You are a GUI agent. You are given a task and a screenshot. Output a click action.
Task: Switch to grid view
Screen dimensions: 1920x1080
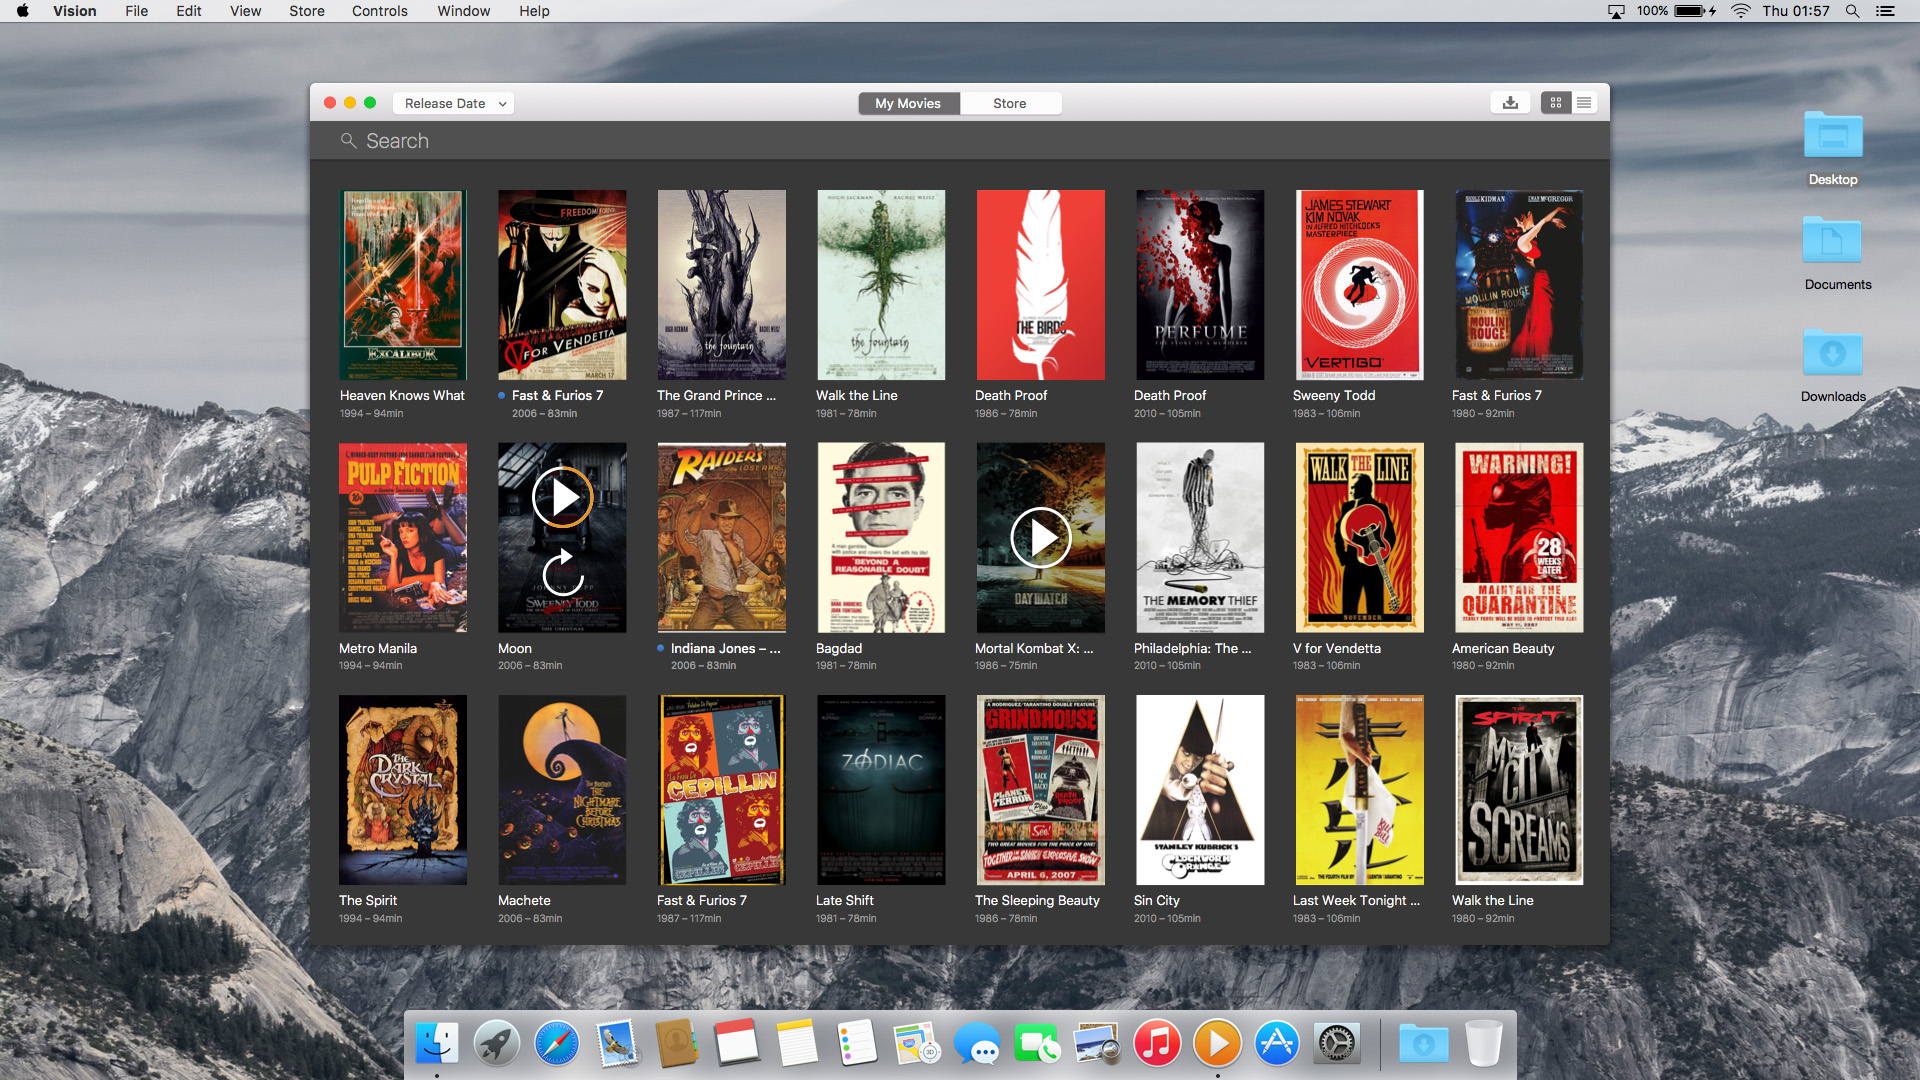point(1555,103)
